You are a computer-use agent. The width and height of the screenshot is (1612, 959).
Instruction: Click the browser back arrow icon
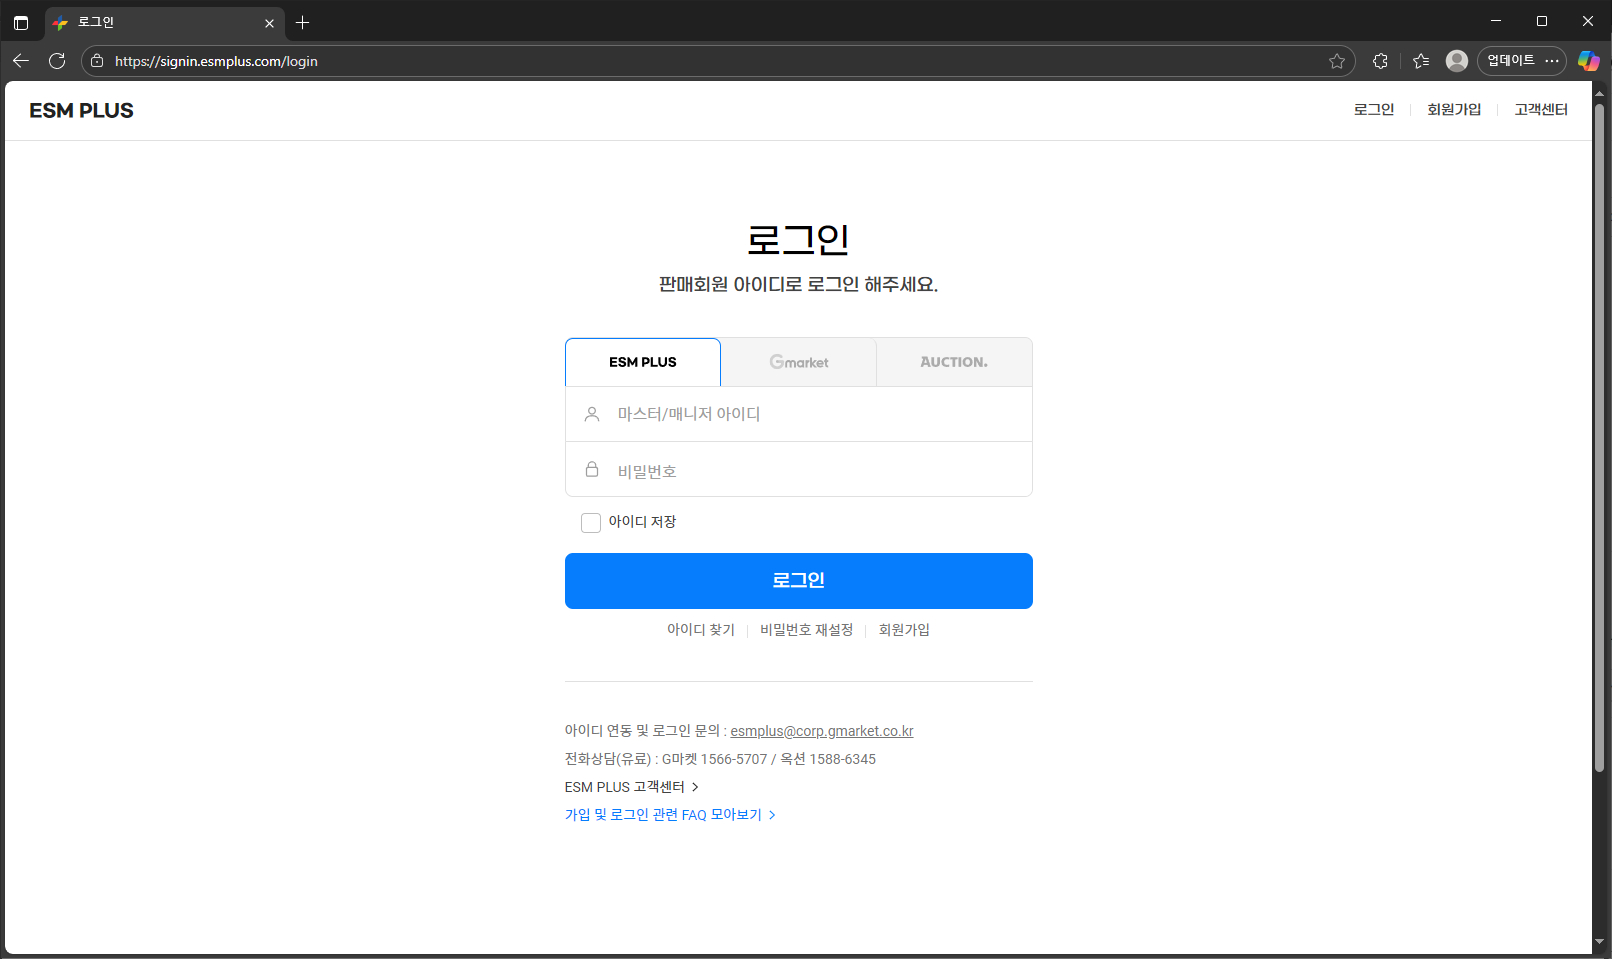click(21, 61)
